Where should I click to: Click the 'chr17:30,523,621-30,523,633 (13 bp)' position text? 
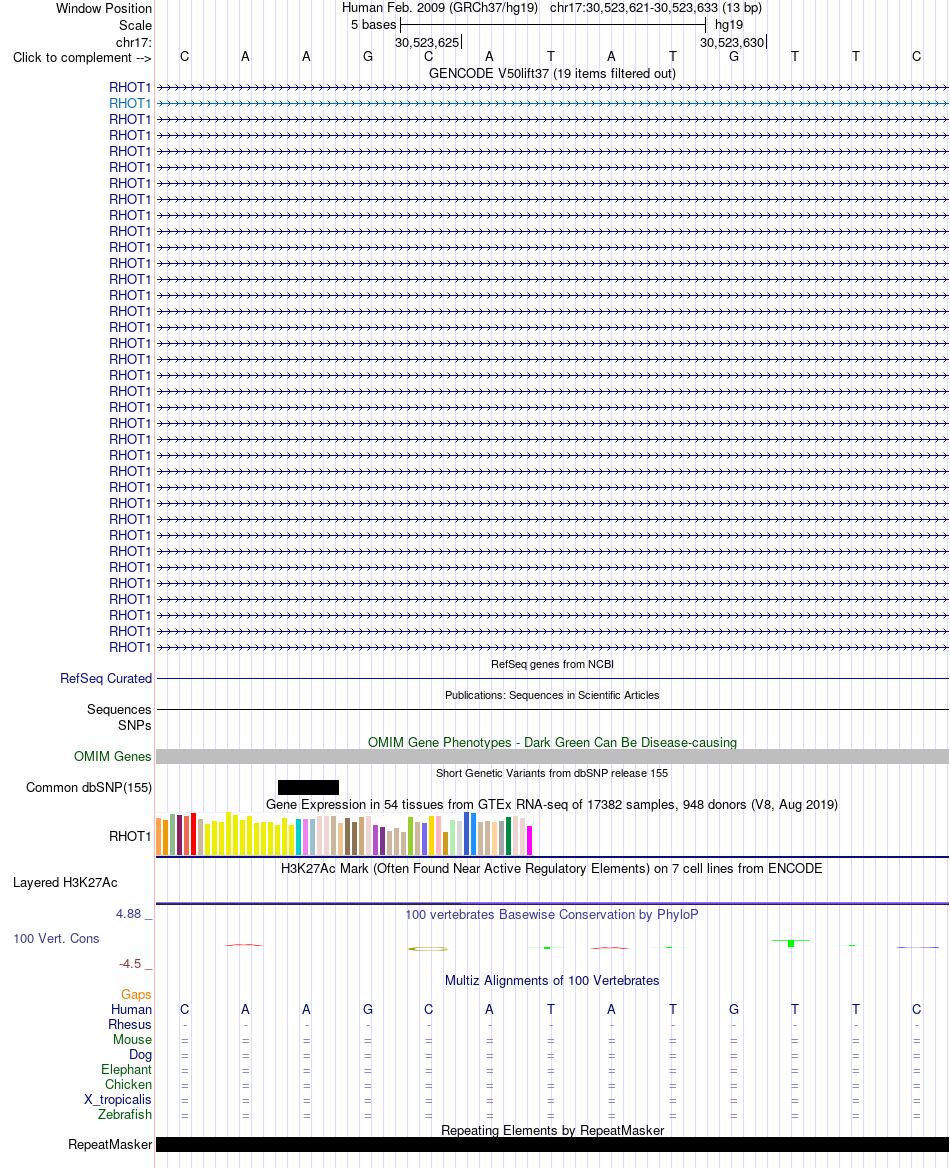point(656,8)
